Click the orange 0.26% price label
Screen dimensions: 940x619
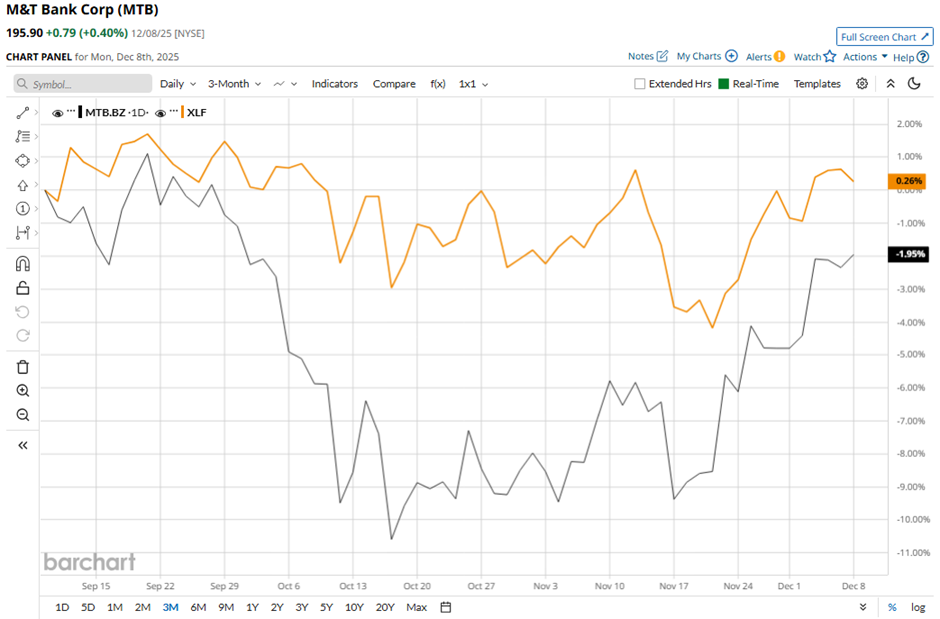click(x=907, y=180)
